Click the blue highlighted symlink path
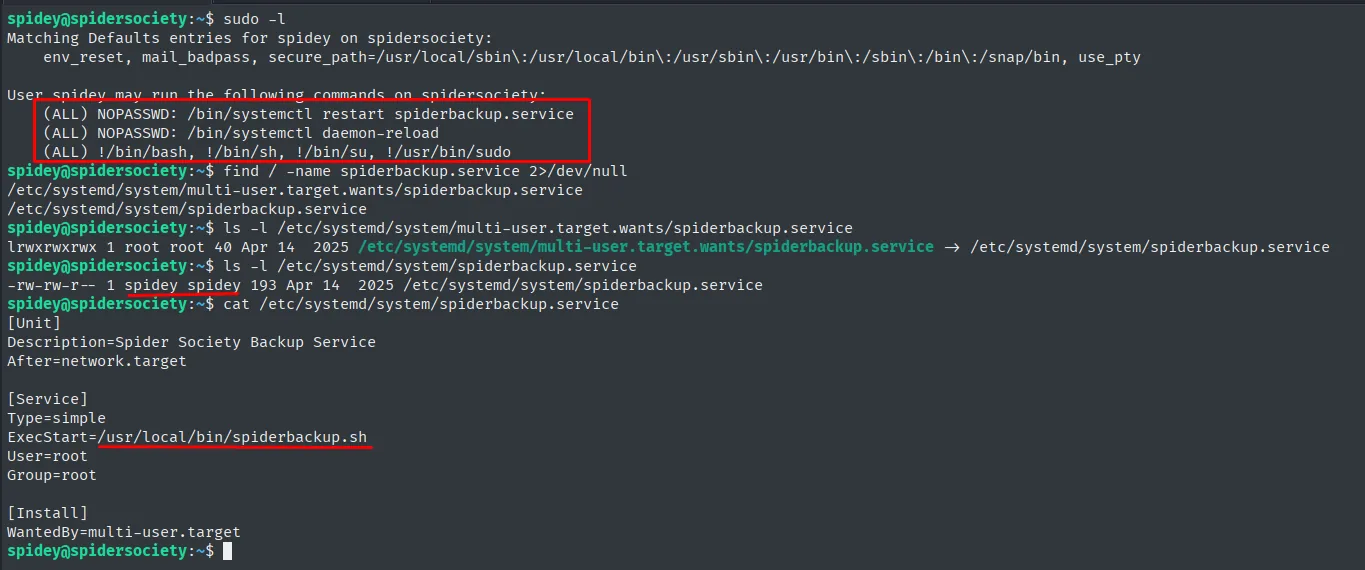Image resolution: width=1365 pixels, height=570 pixels. 646,247
